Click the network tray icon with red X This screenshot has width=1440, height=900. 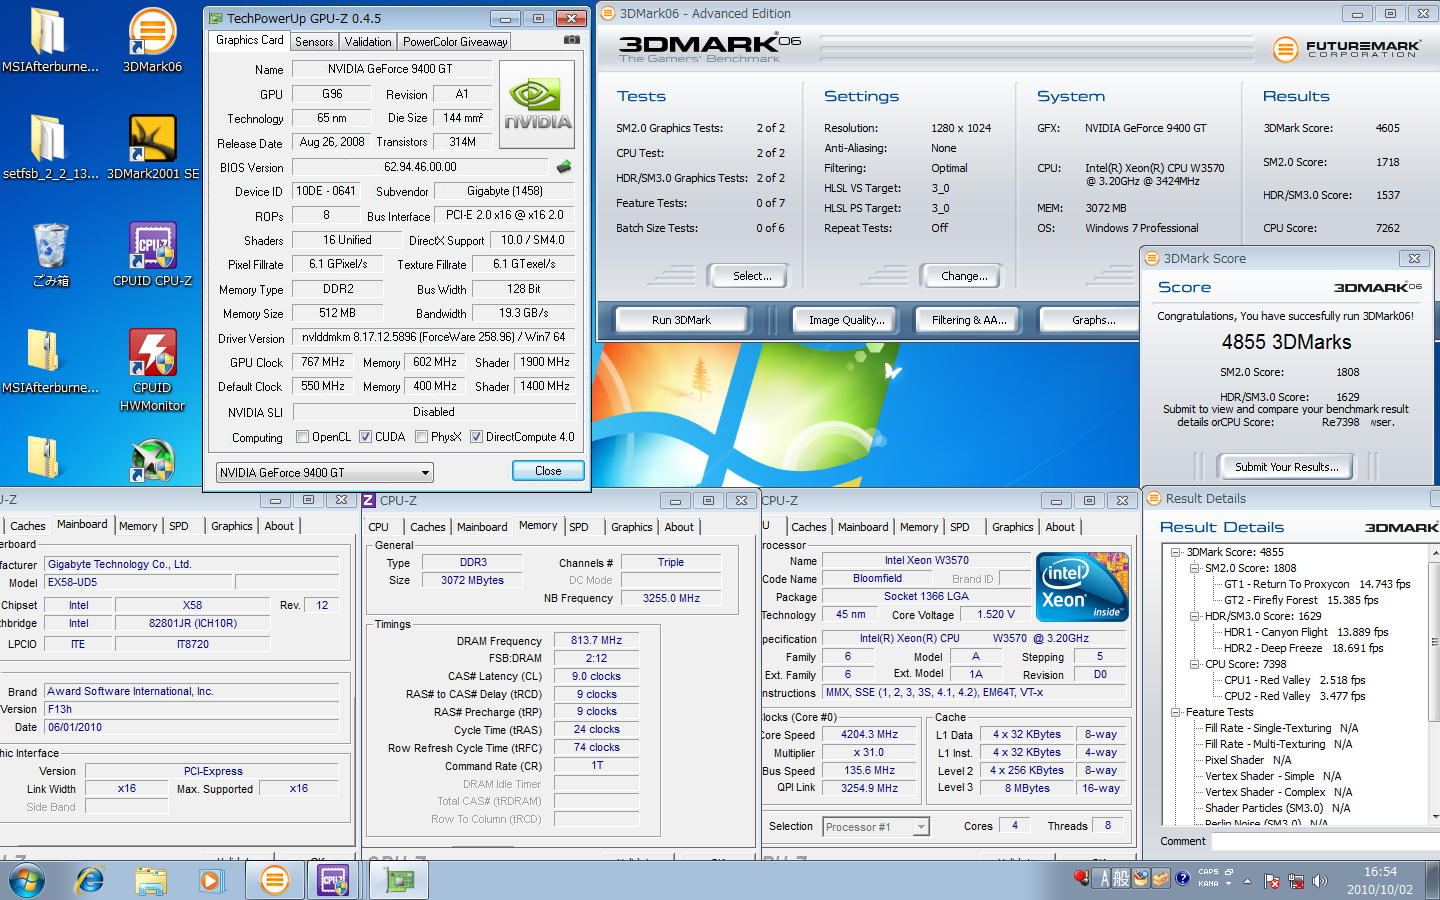click(x=1296, y=881)
